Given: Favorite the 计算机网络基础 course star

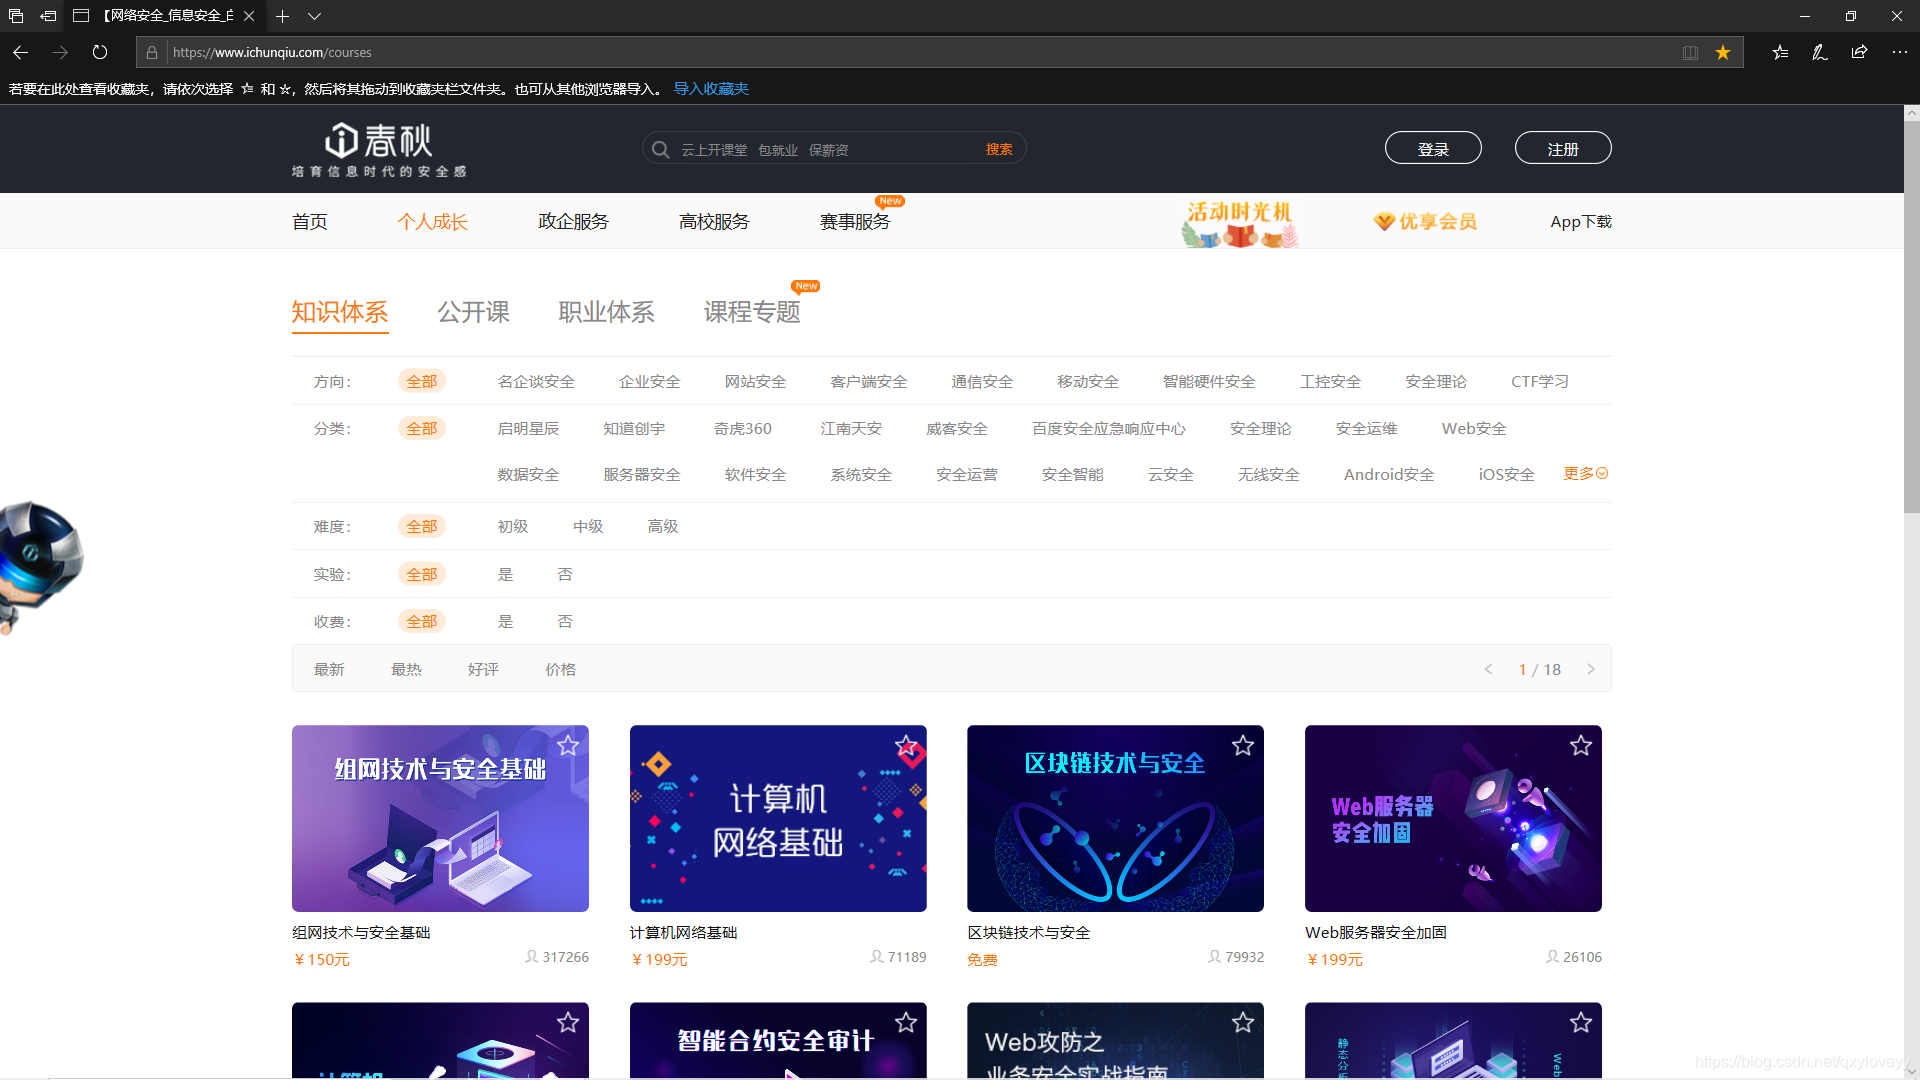Looking at the screenshot, I should coord(906,745).
